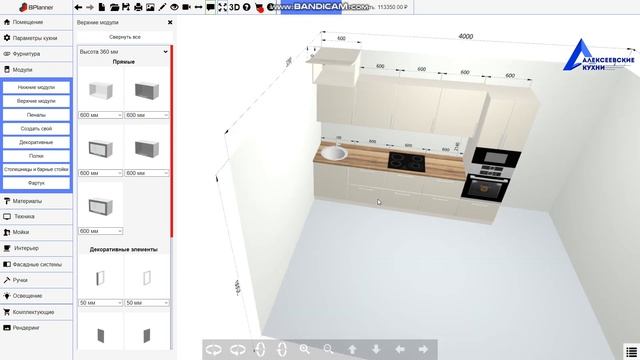The height and width of the screenshot is (360, 640).
Task: Click the BPlanner logo
Action: coord(36,7)
